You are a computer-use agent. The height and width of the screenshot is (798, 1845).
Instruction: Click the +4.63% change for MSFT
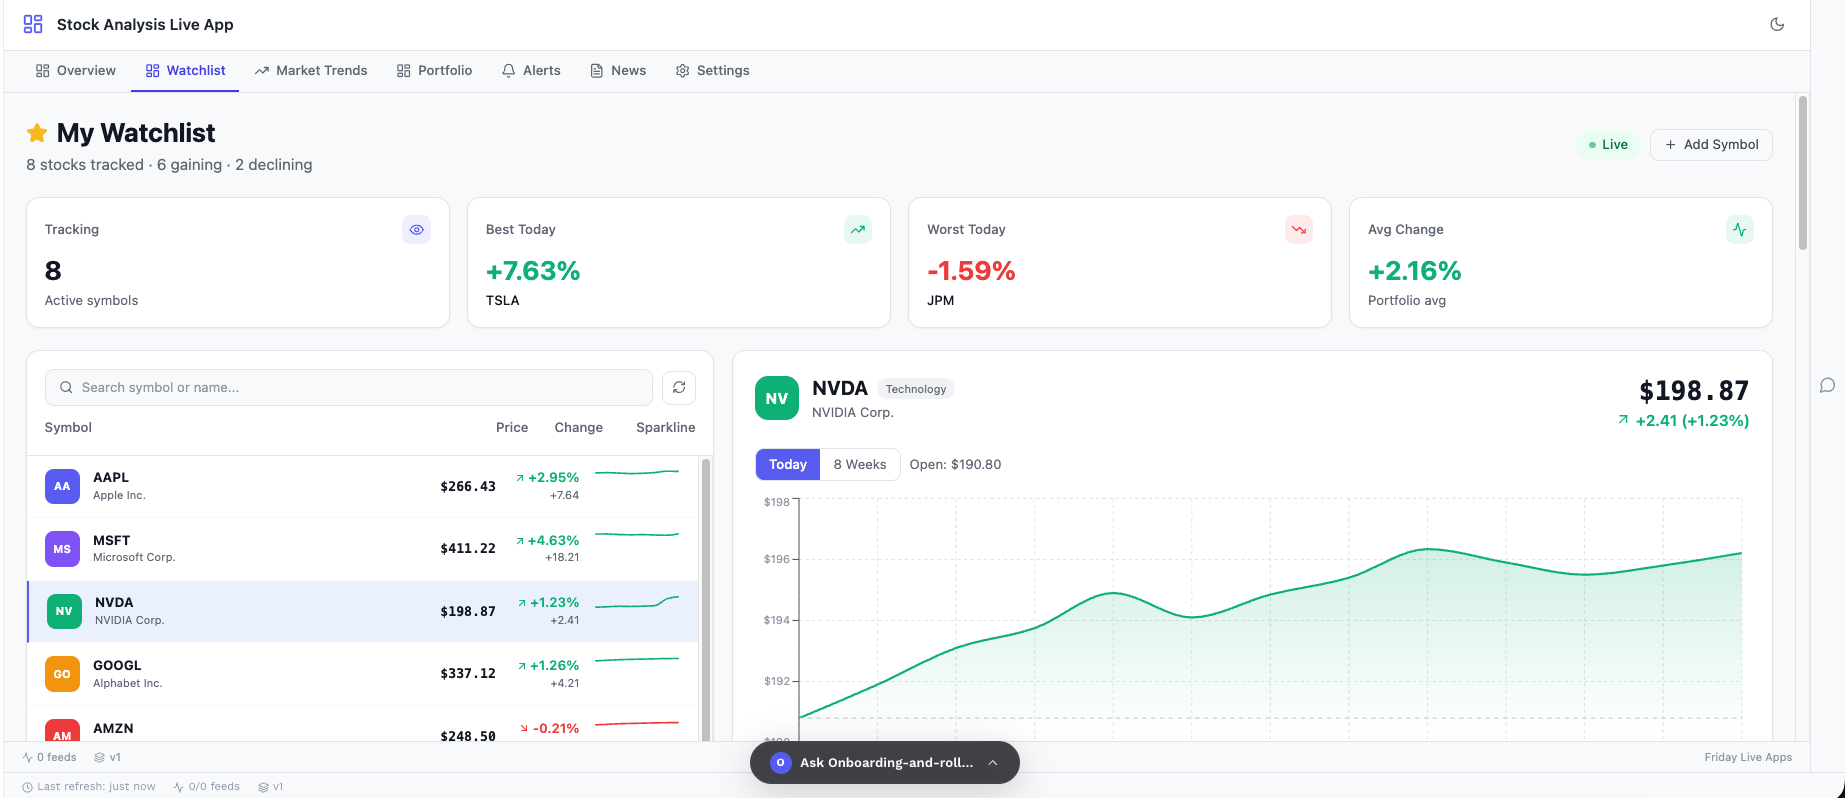[547, 540]
